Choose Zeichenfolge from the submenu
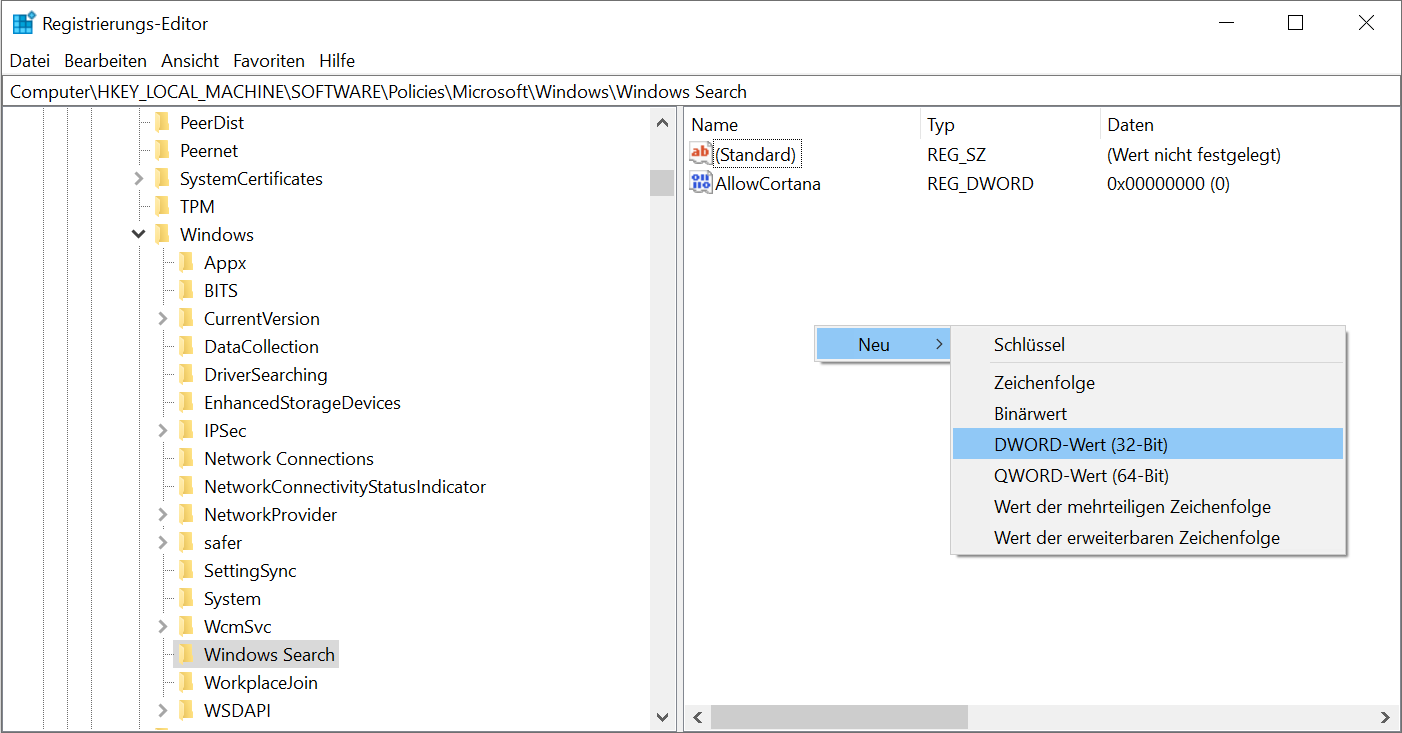Image resolution: width=1402 pixels, height=733 pixels. 1148,383
